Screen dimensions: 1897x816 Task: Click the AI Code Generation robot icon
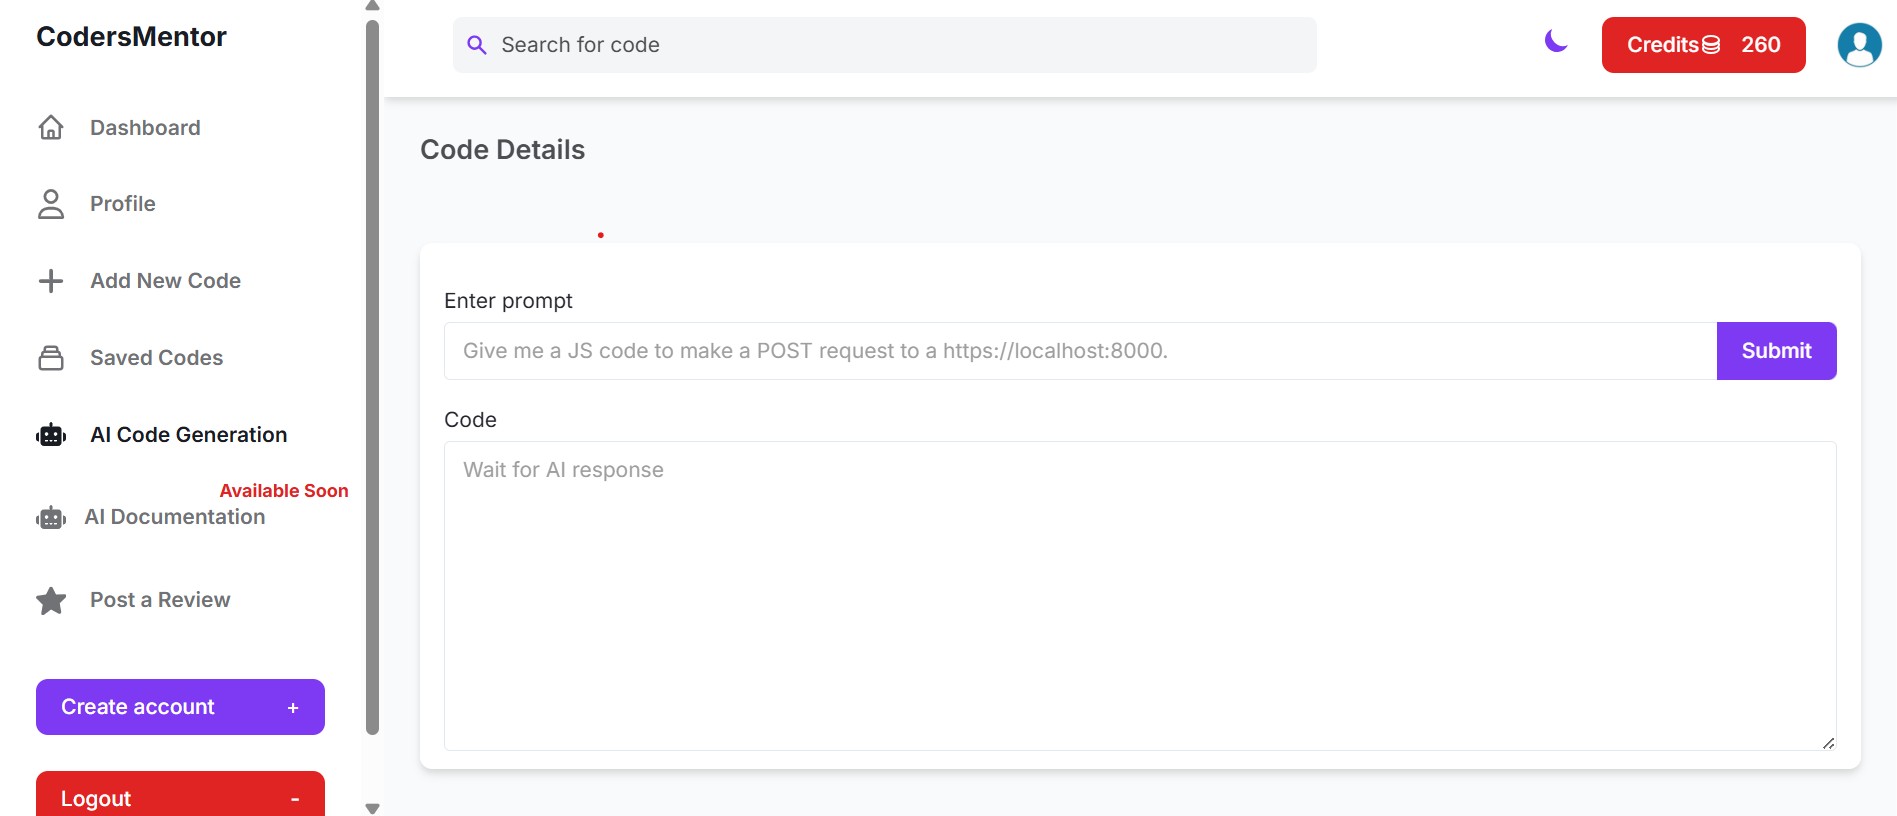51,435
